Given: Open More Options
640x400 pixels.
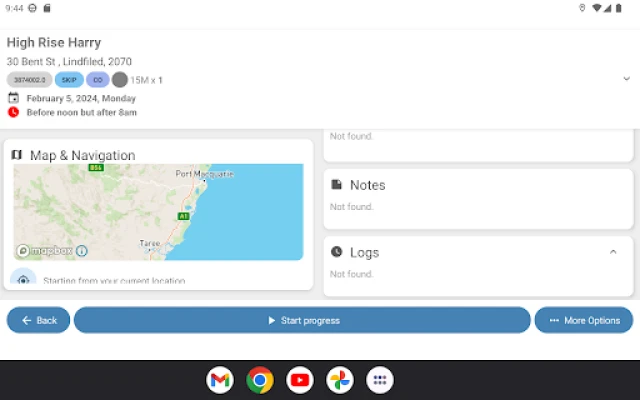Looking at the screenshot, I should point(584,320).
